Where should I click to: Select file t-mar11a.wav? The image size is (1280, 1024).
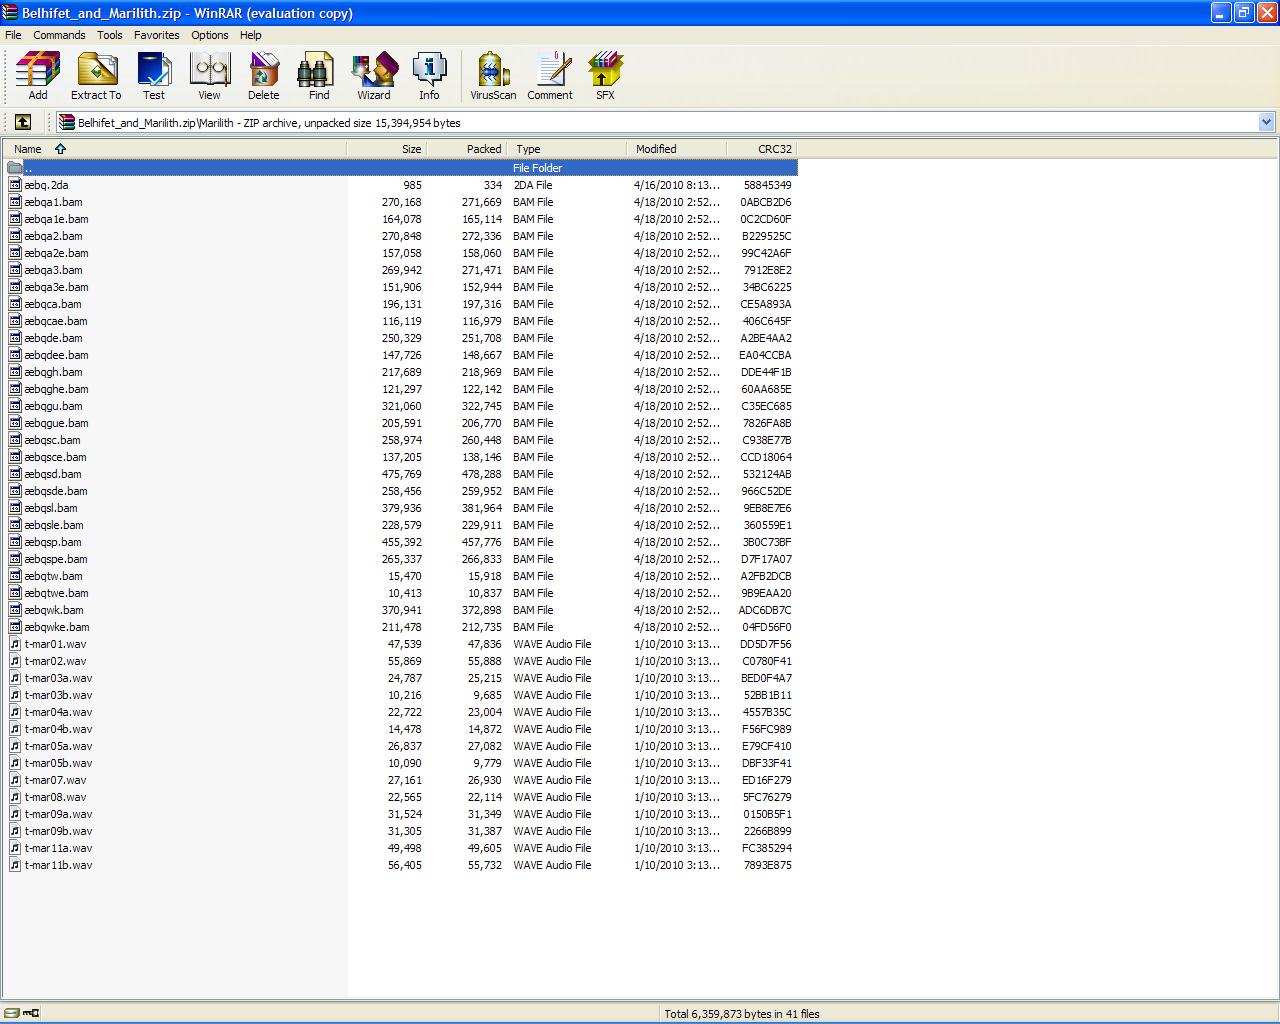tap(59, 848)
